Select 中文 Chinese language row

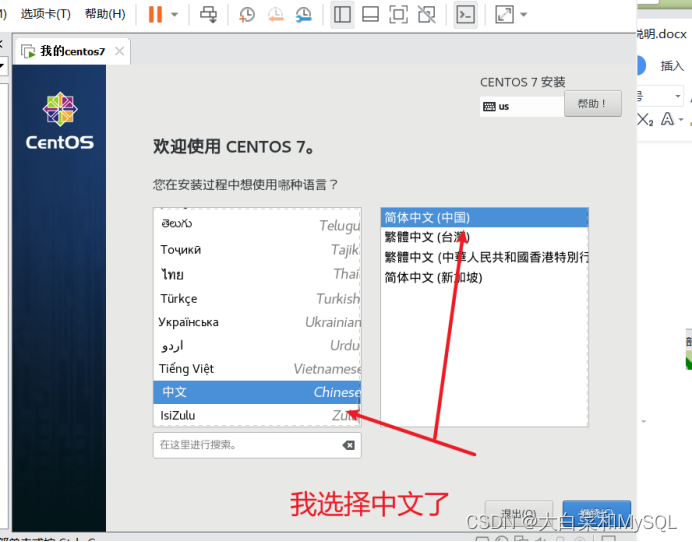pyautogui.click(x=257, y=392)
